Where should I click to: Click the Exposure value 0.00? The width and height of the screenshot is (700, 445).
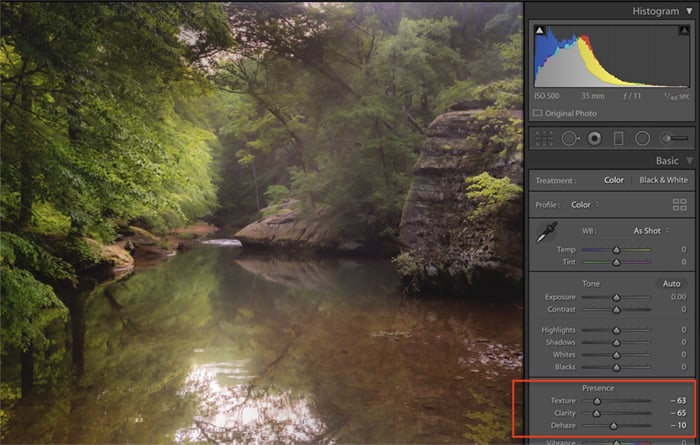click(678, 297)
